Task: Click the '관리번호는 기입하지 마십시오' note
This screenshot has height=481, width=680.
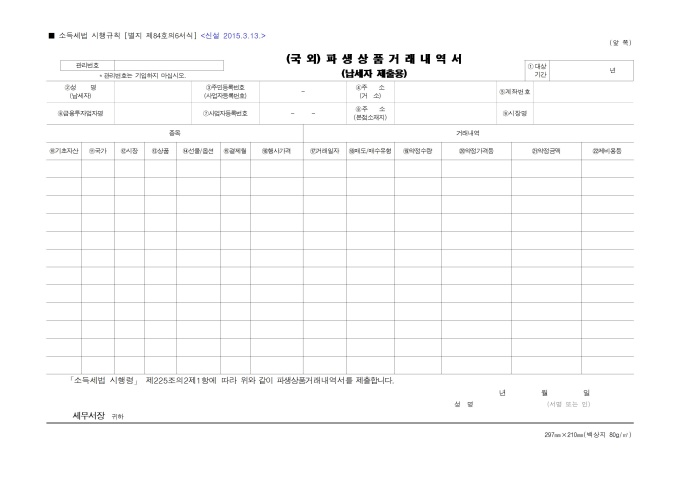Action: [x=143, y=75]
